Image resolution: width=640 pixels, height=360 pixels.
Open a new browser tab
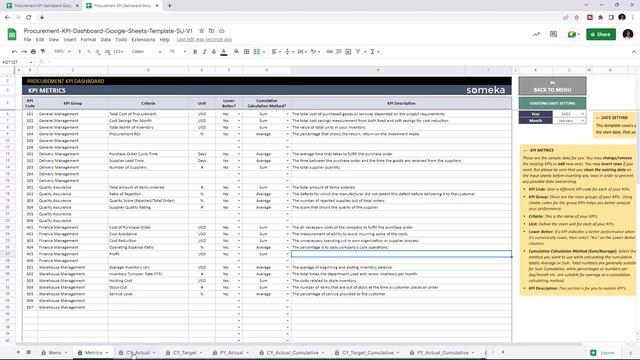click(x=169, y=6)
